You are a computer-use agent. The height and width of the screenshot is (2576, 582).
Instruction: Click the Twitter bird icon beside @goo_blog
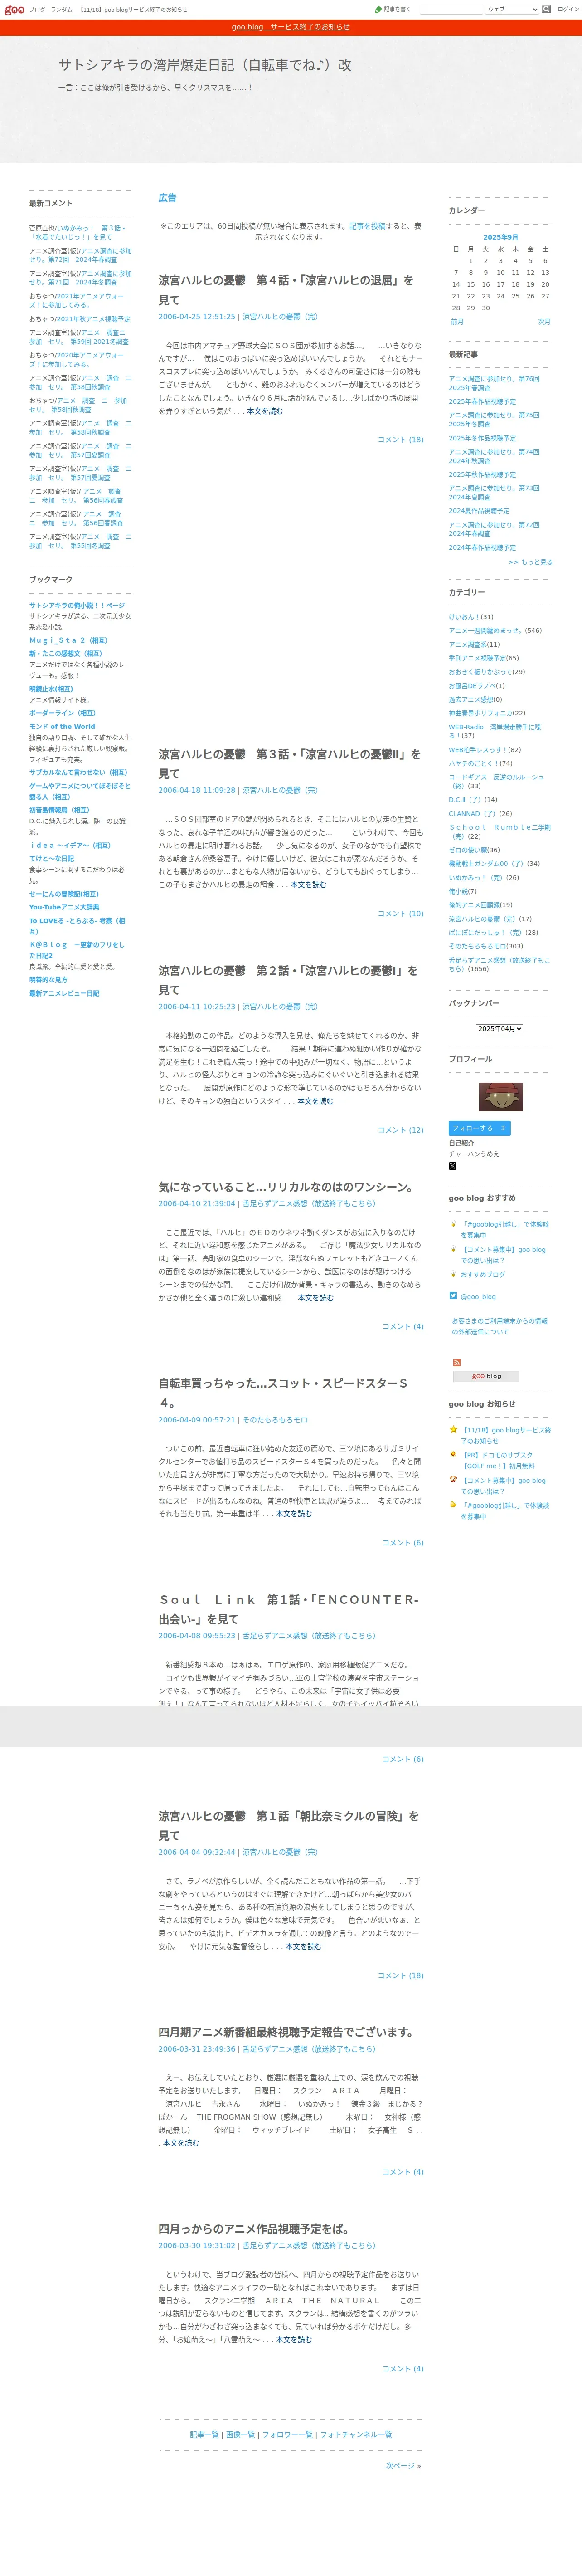(x=453, y=1296)
